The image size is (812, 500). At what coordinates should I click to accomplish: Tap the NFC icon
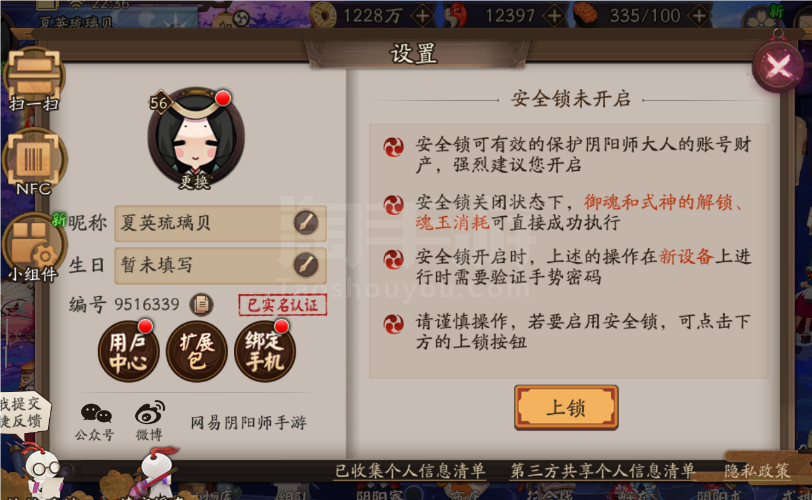(34, 162)
